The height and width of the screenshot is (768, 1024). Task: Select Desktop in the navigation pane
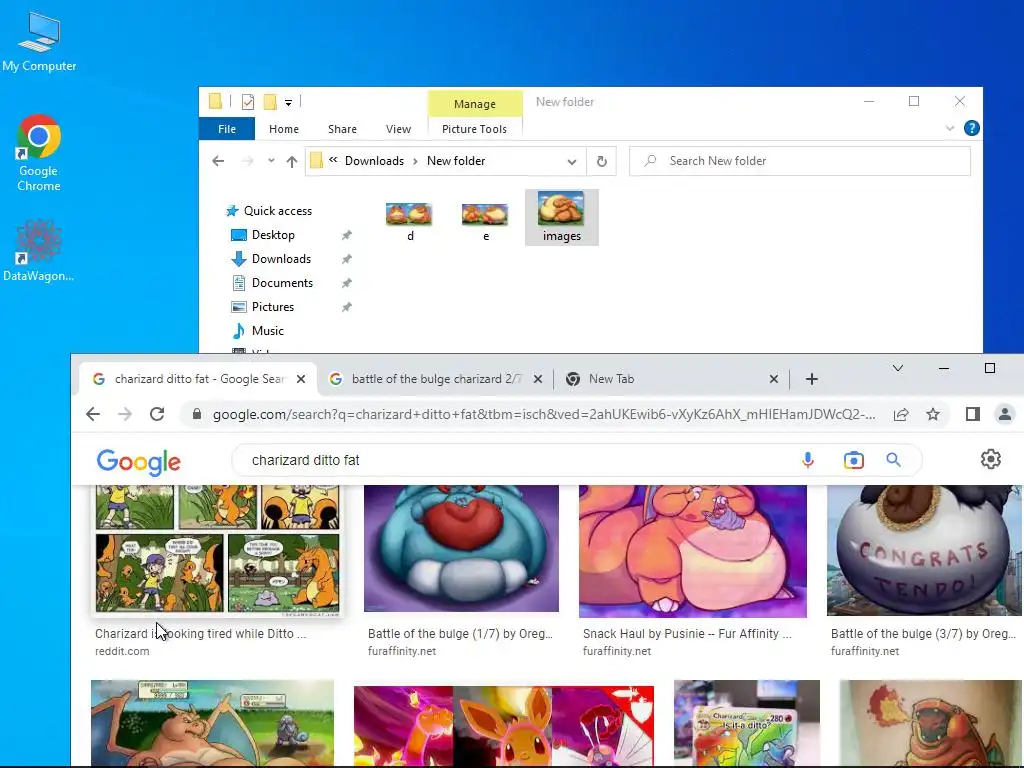(x=263, y=234)
